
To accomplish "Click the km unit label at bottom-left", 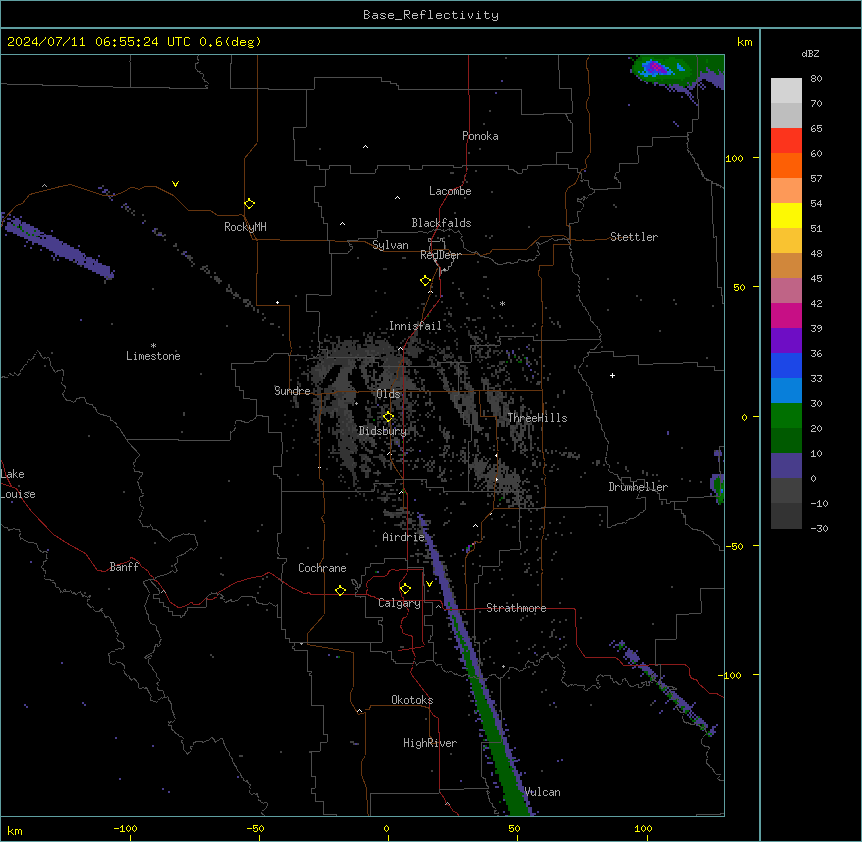I will tap(14, 831).
